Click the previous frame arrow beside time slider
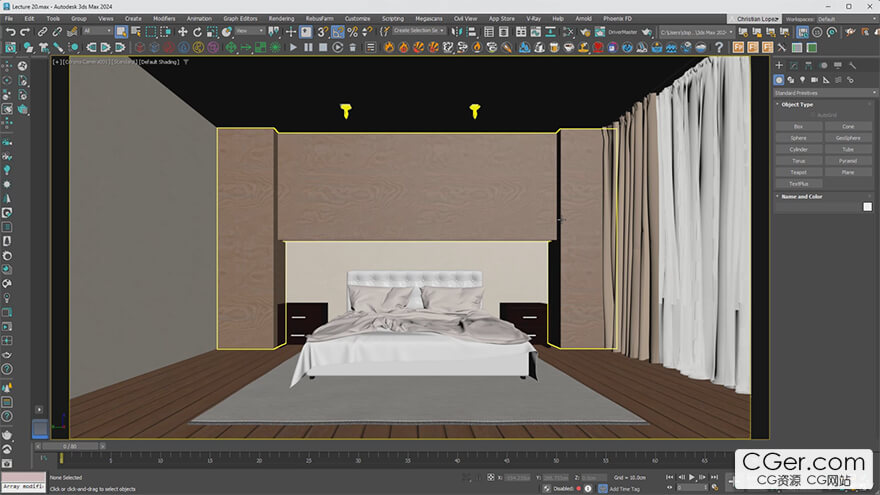 (x=38, y=447)
